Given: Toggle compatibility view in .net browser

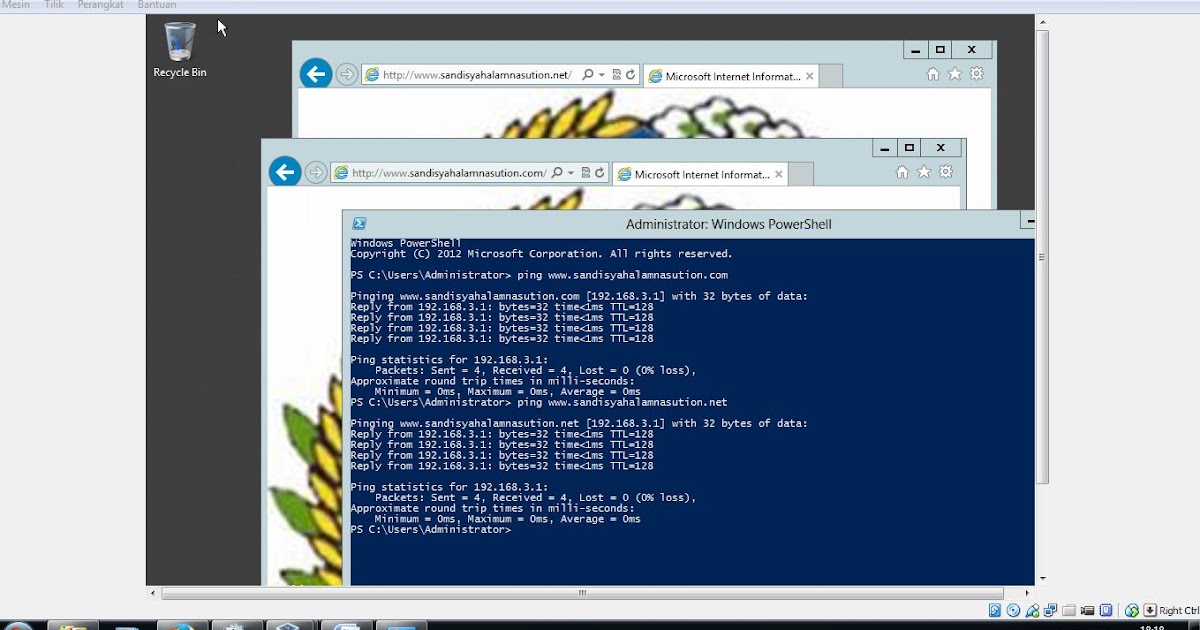Looking at the screenshot, I should pos(617,75).
